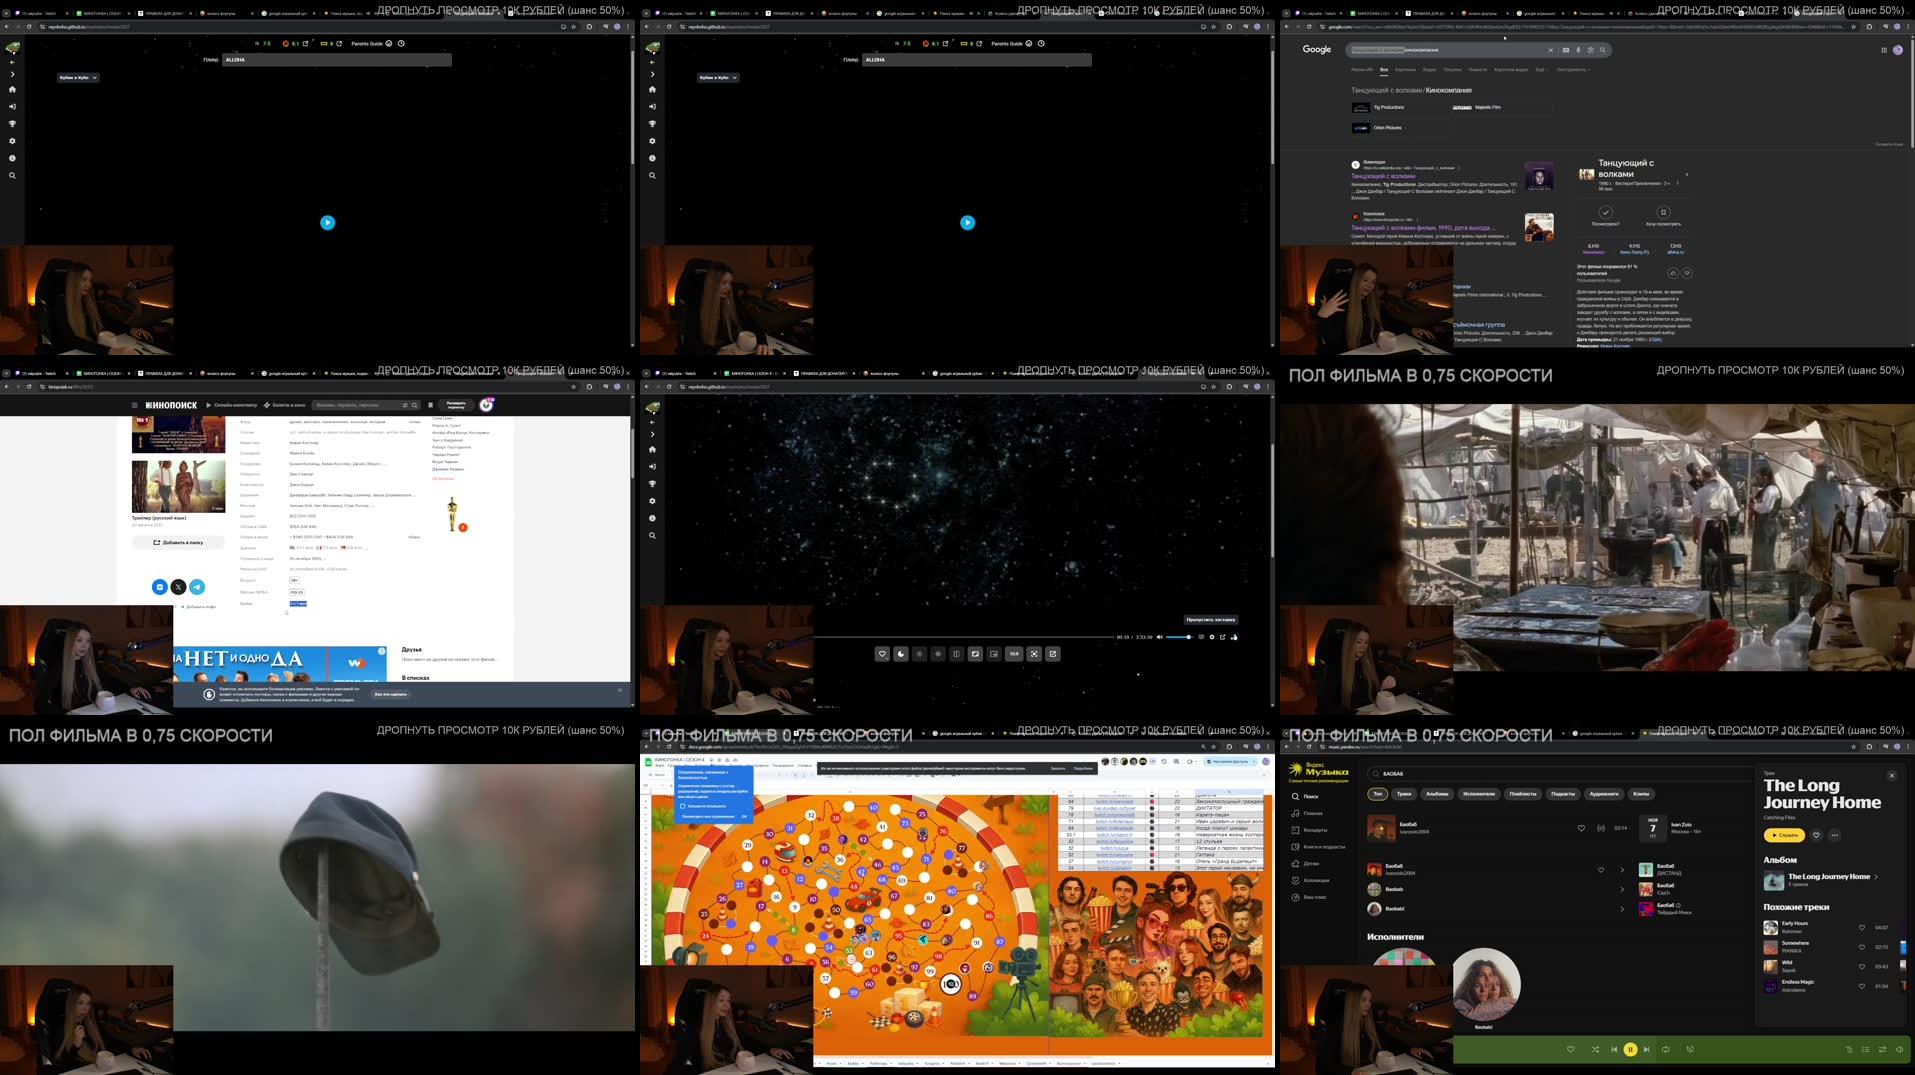Screen dimensions: 1915x1075
Task: Share the film via the X icon on Kinopoisk
Action: [178, 587]
